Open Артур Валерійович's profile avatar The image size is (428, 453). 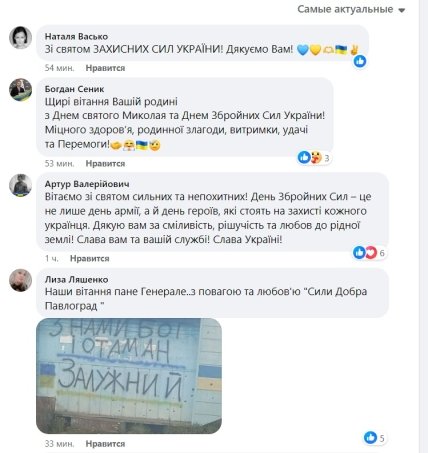coord(20,185)
